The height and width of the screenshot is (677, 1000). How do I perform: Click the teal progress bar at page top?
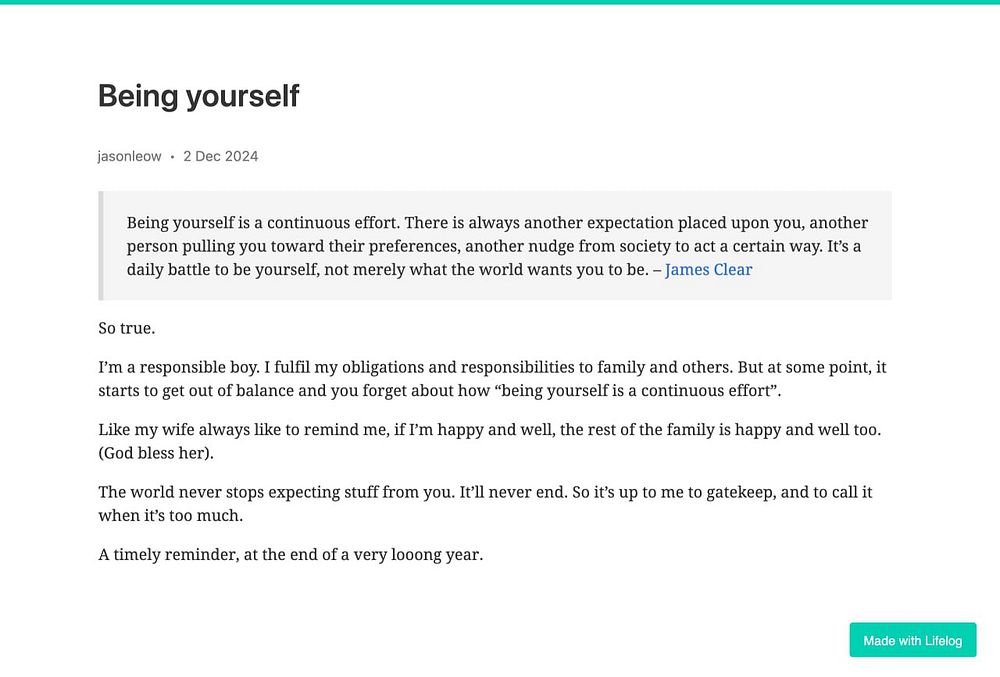click(x=500, y=2)
